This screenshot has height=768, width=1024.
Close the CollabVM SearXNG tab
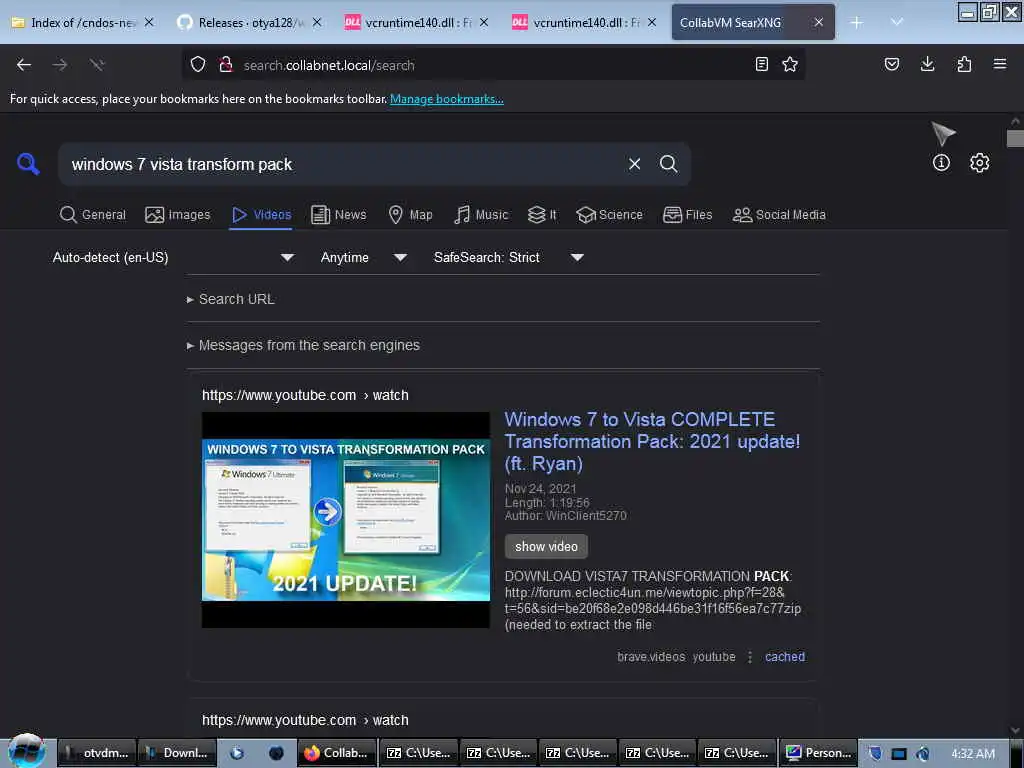point(818,22)
